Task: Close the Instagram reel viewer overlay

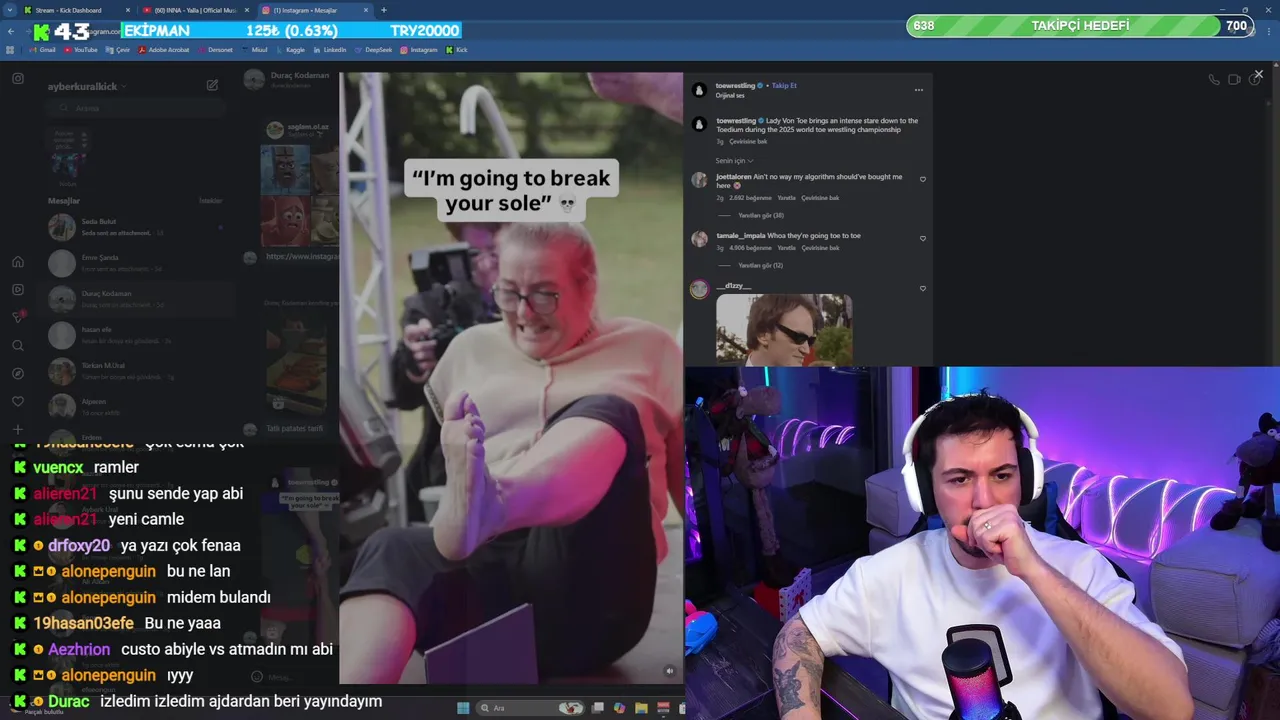Action: [x=1258, y=74]
